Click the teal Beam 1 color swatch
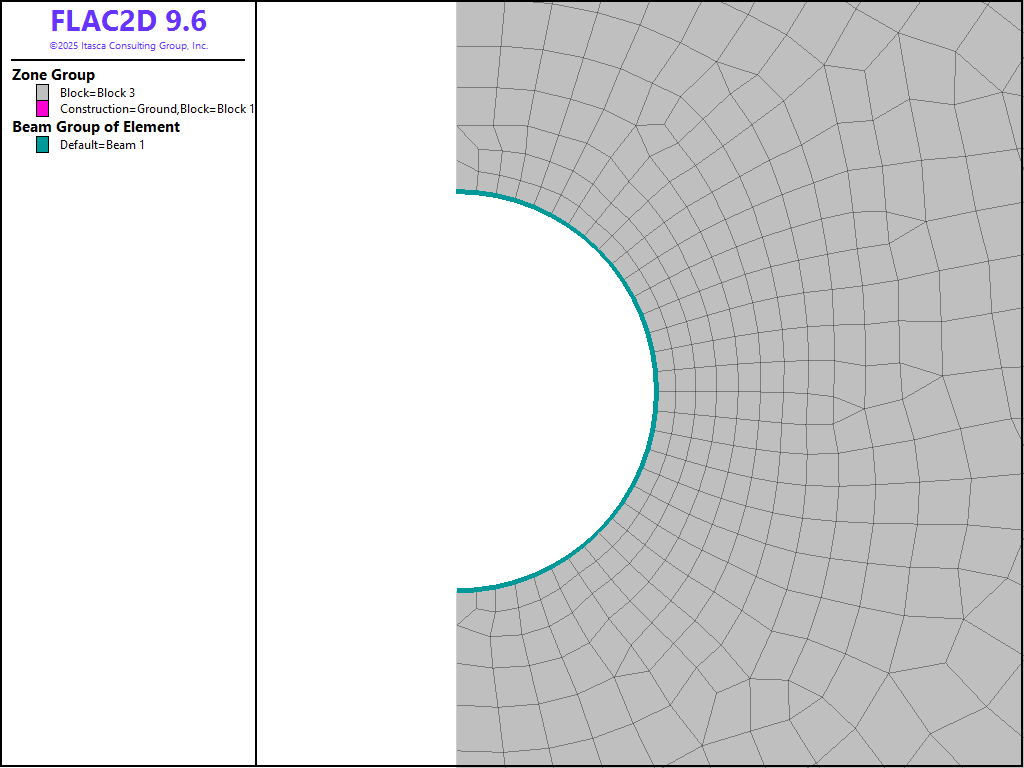The image size is (1024, 768). [43, 145]
